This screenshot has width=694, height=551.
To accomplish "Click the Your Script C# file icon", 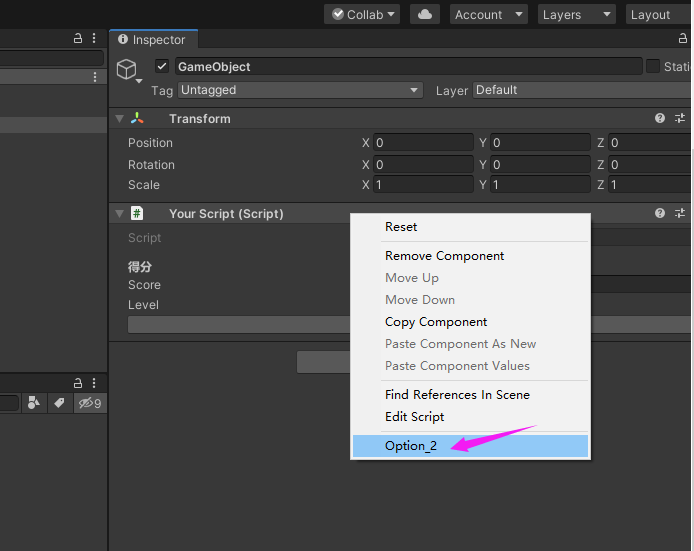I will 137,213.
